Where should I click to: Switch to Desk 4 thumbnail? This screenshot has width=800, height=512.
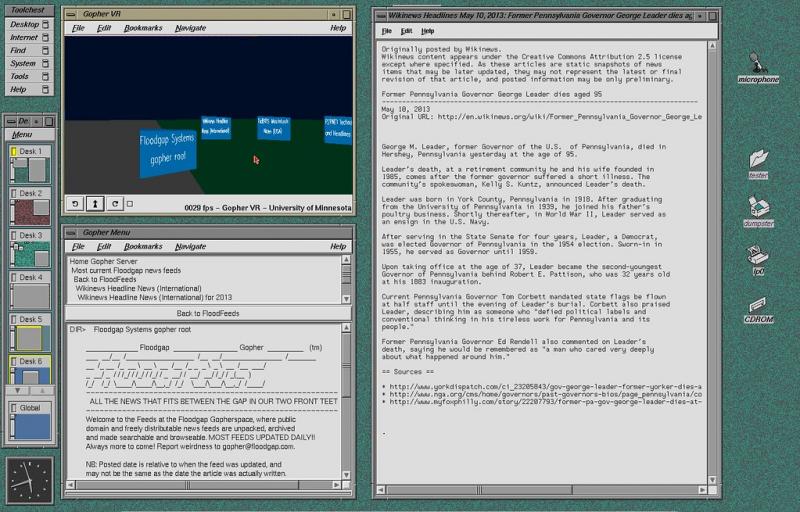tap(30, 290)
